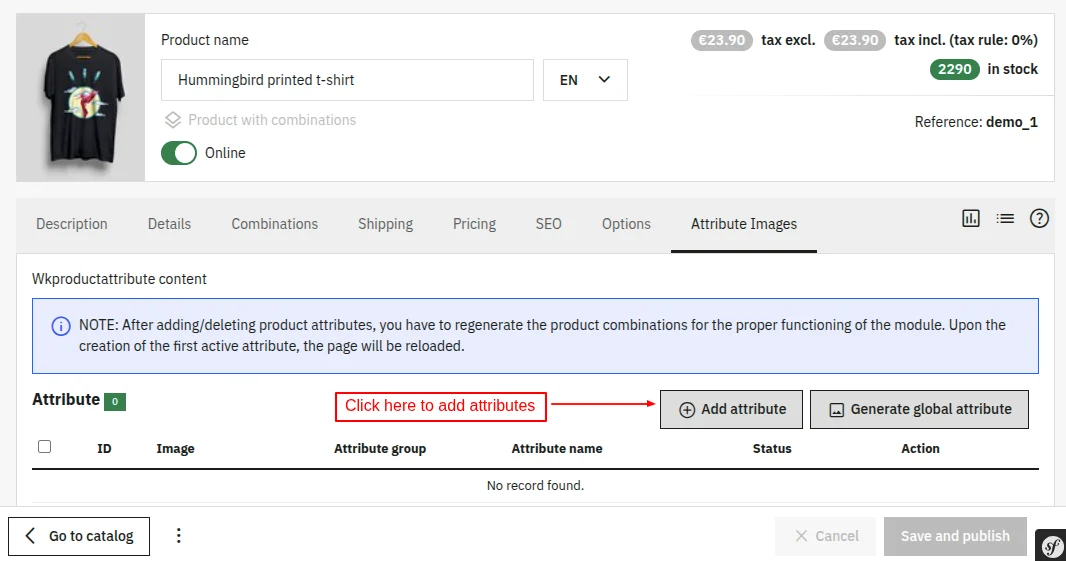Expand the EN language dropdown
Screen dimensions: 1066x561
pyautogui.click(x=585, y=80)
